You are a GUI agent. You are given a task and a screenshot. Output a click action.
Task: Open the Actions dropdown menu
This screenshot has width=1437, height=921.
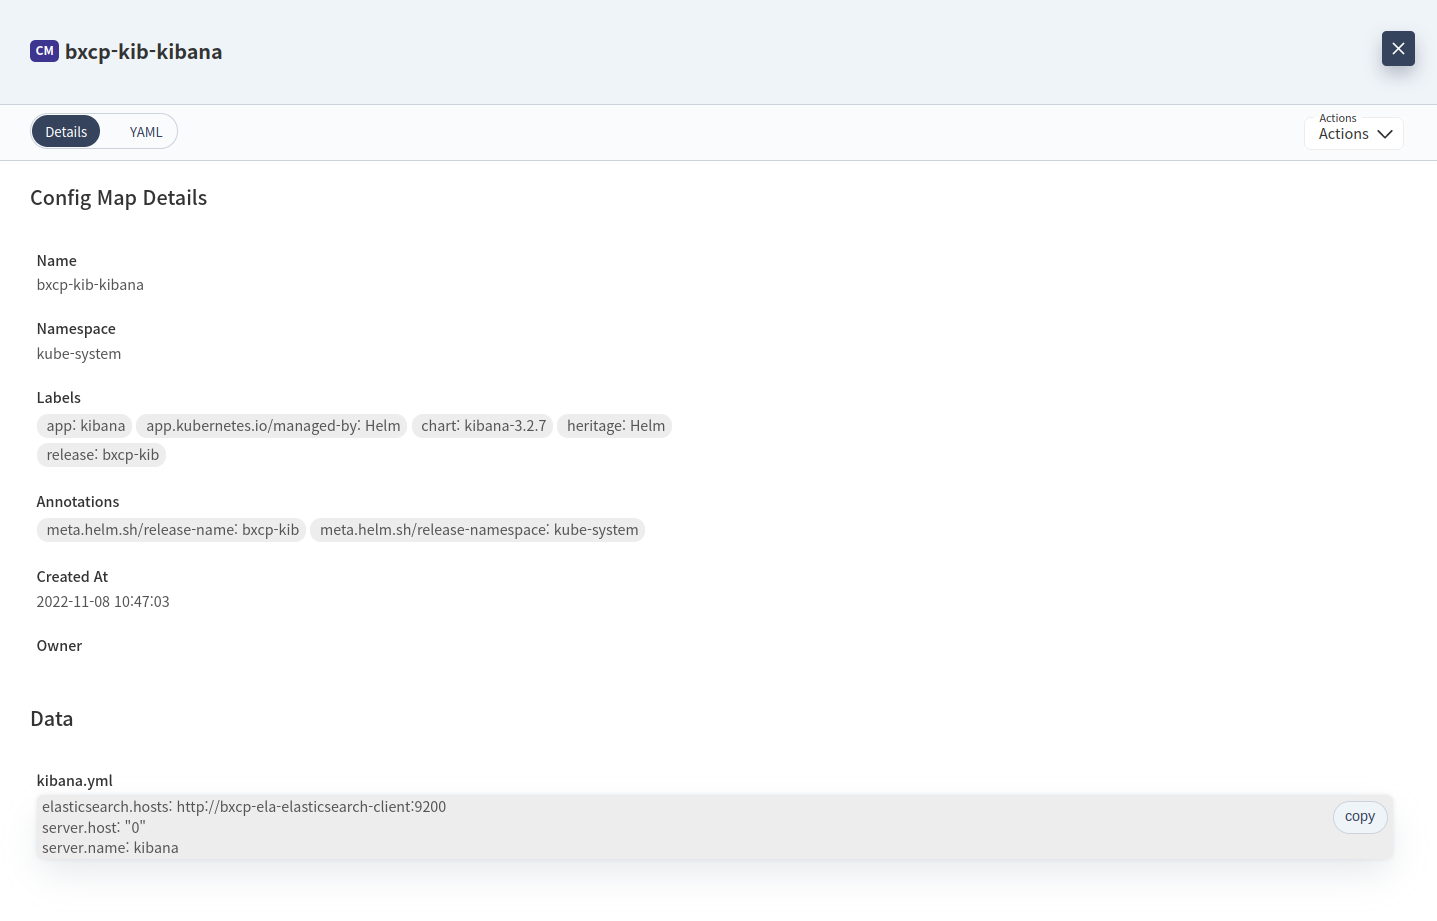click(1354, 133)
